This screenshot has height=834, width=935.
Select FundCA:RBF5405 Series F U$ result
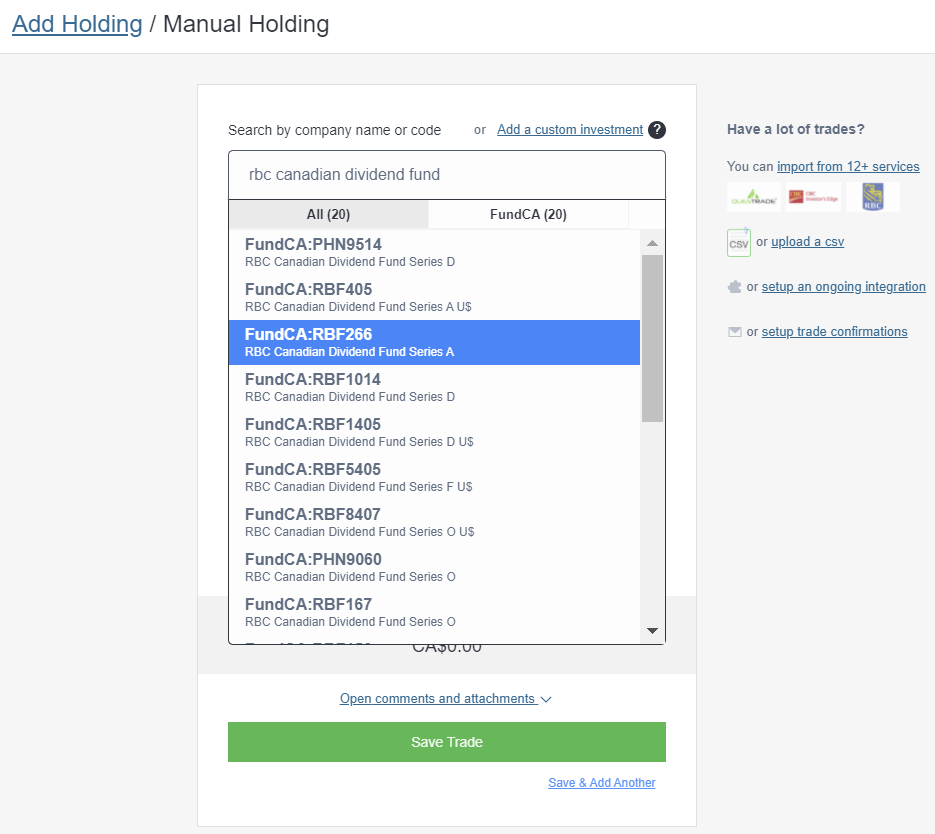pos(434,478)
